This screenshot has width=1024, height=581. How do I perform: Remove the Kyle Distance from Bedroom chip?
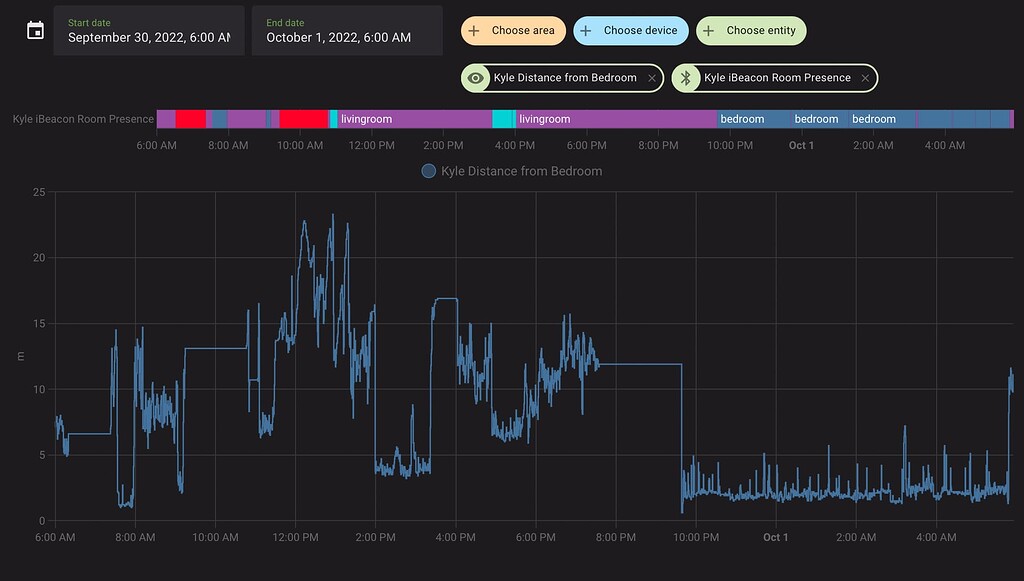point(652,78)
